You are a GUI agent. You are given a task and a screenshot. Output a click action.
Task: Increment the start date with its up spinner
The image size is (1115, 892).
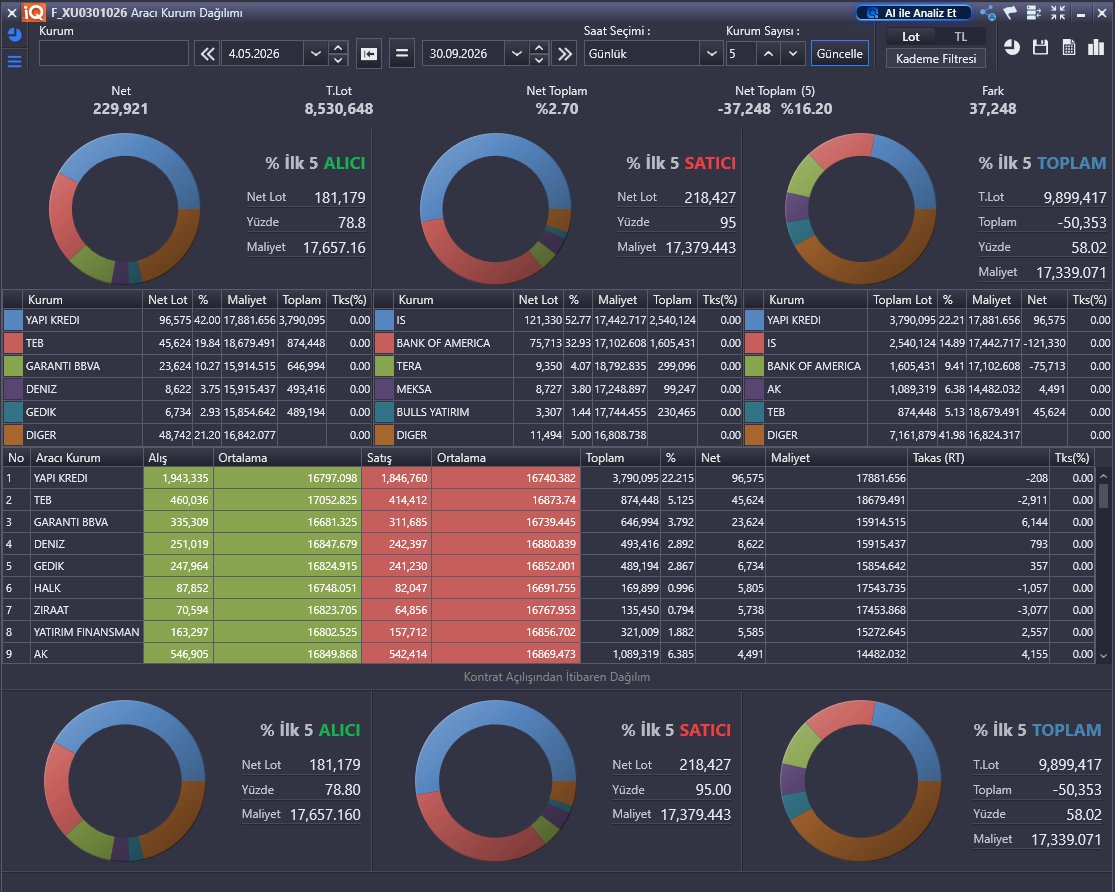pyautogui.click(x=338, y=48)
